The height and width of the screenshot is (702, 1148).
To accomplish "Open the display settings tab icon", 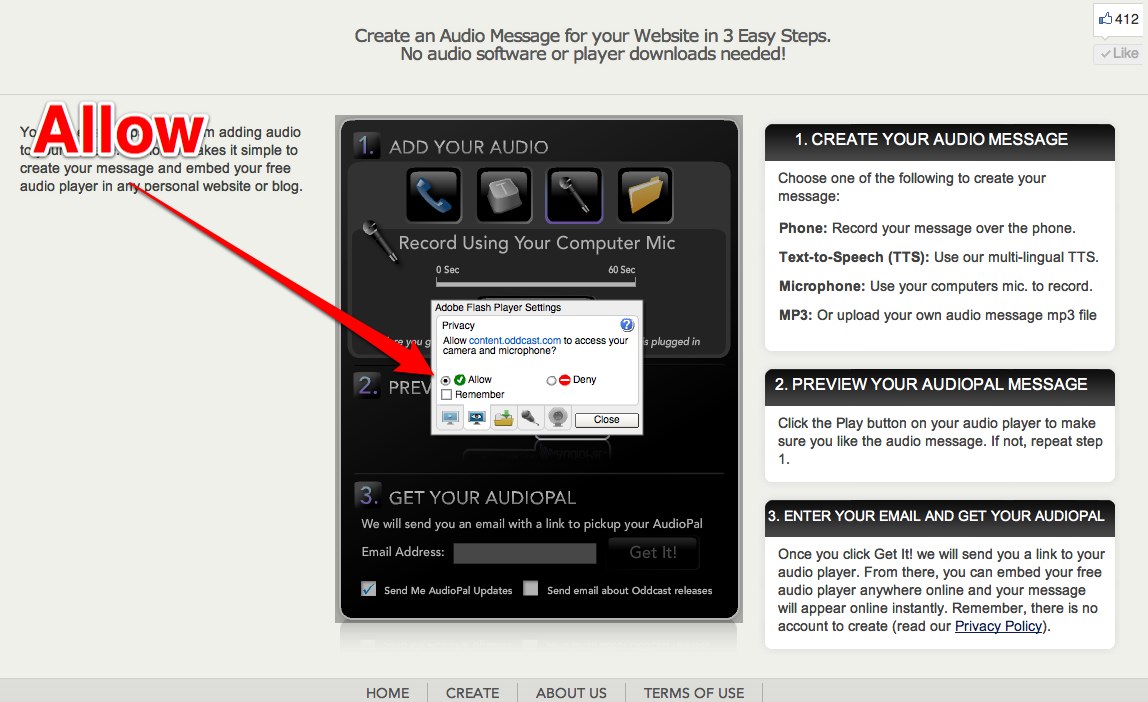I will [450, 418].
